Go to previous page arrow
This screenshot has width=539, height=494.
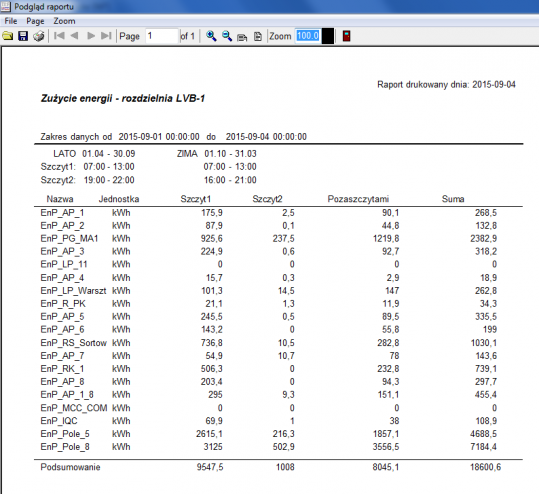click(x=74, y=36)
